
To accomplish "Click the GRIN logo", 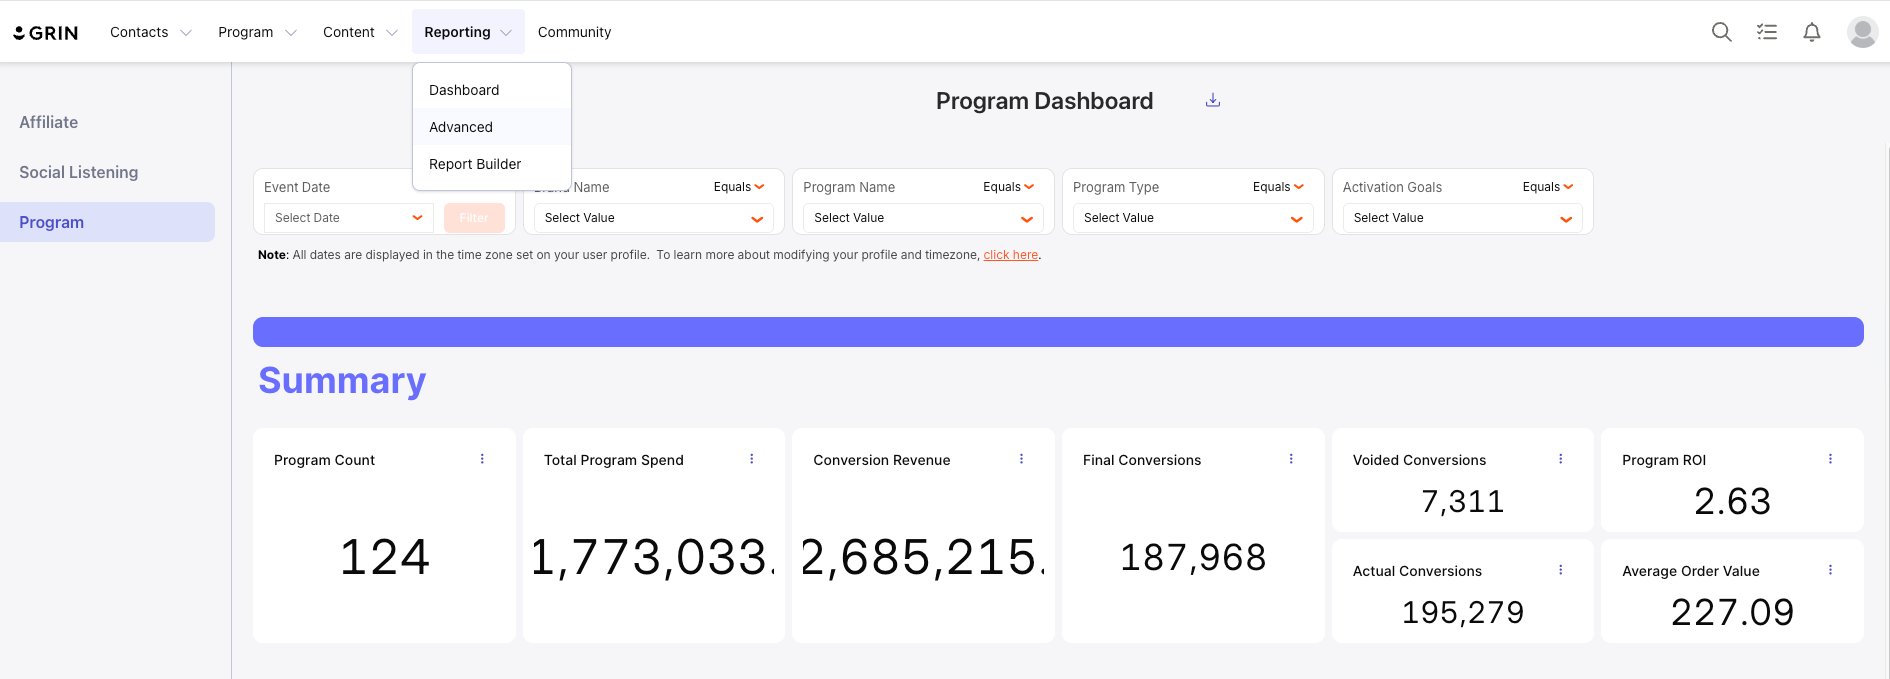I will 46,32.
